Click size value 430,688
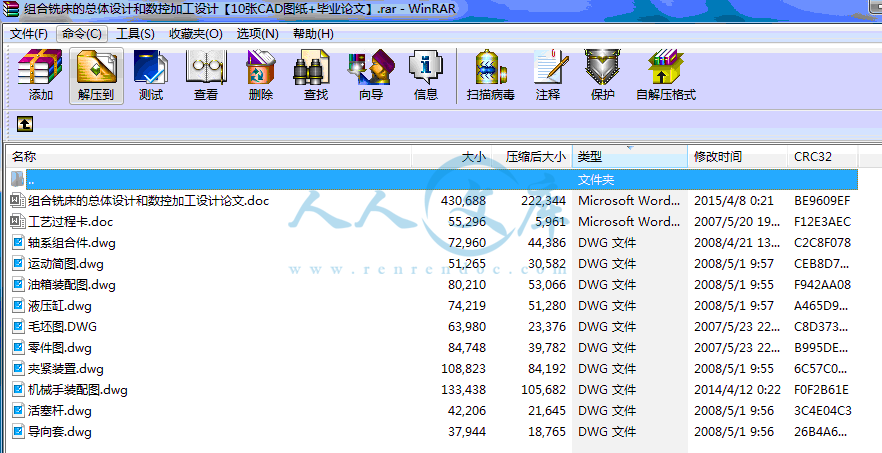882x453 pixels. (x=464, y=200)
